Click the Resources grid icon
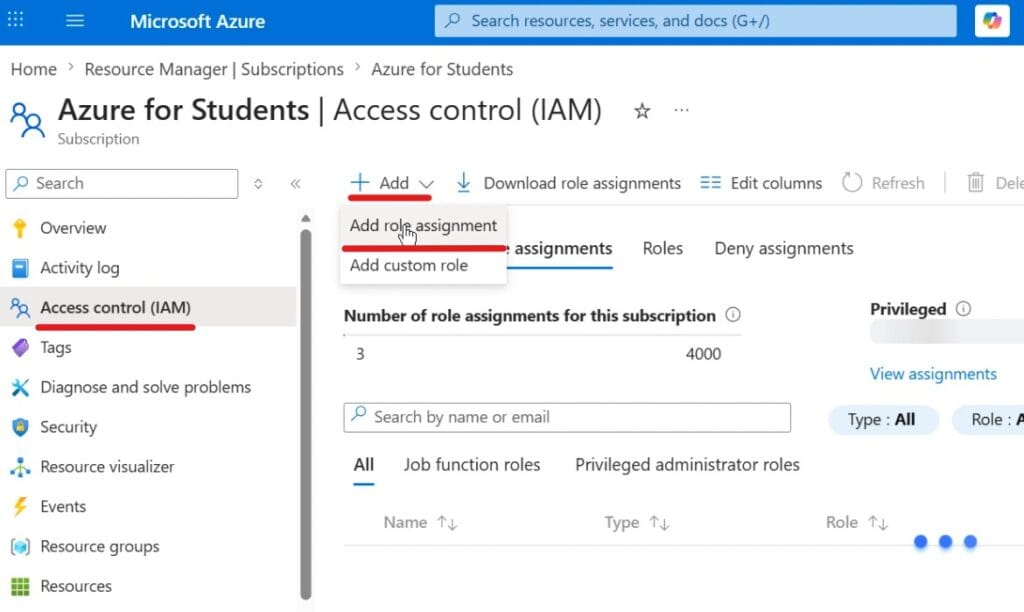This screenshot has width=1024, height=612. 20,587
